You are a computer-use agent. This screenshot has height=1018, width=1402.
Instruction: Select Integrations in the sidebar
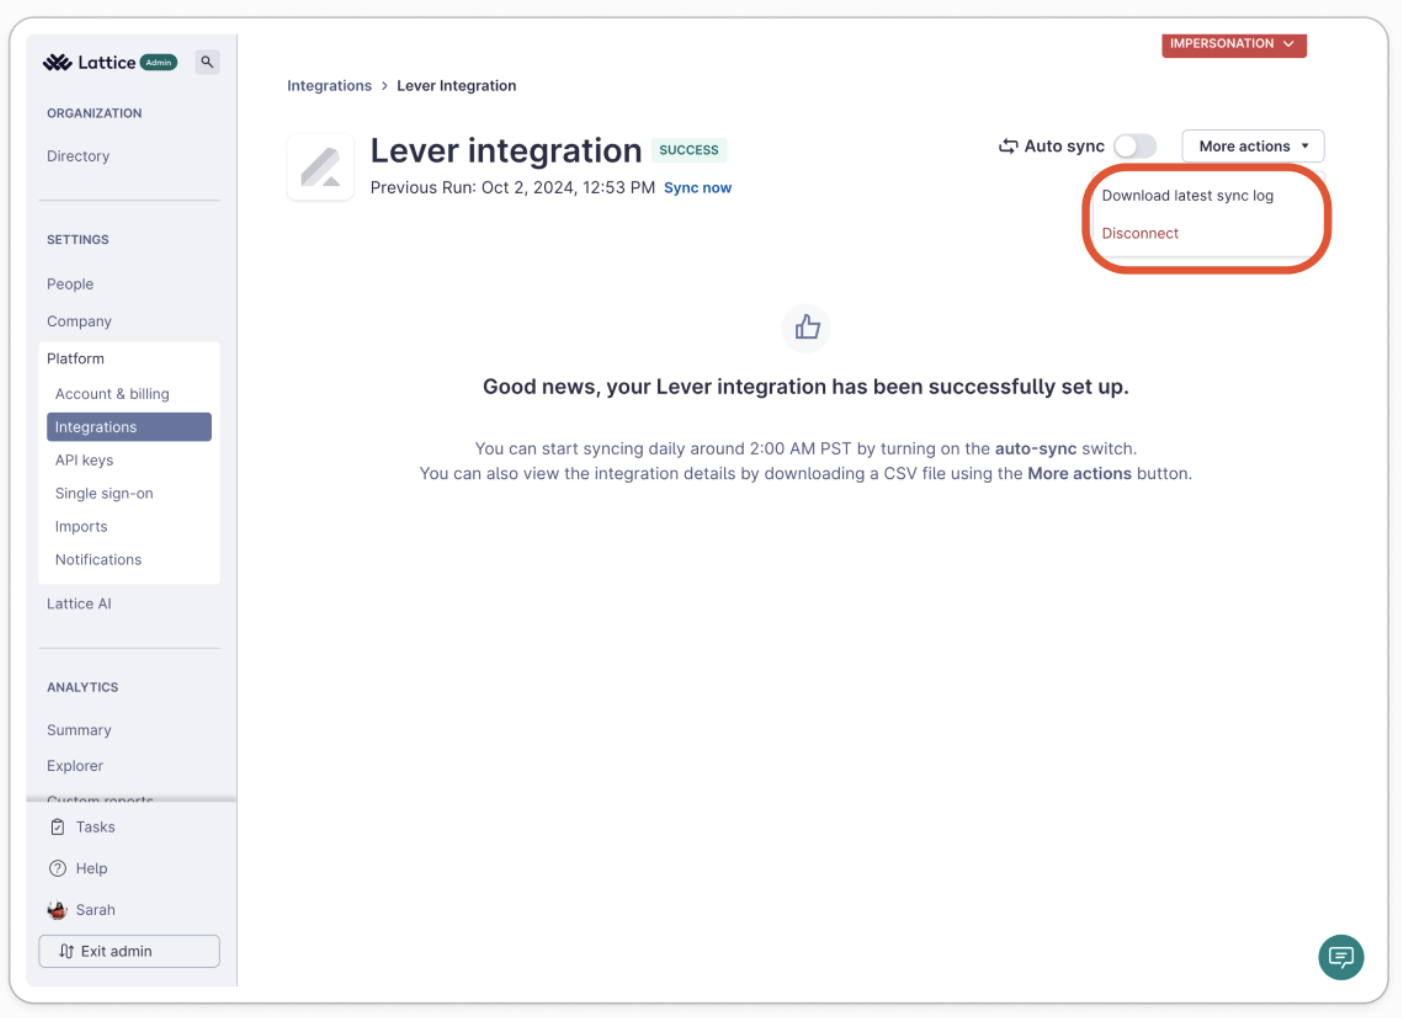pyautogui.click(x=129, y=427)
